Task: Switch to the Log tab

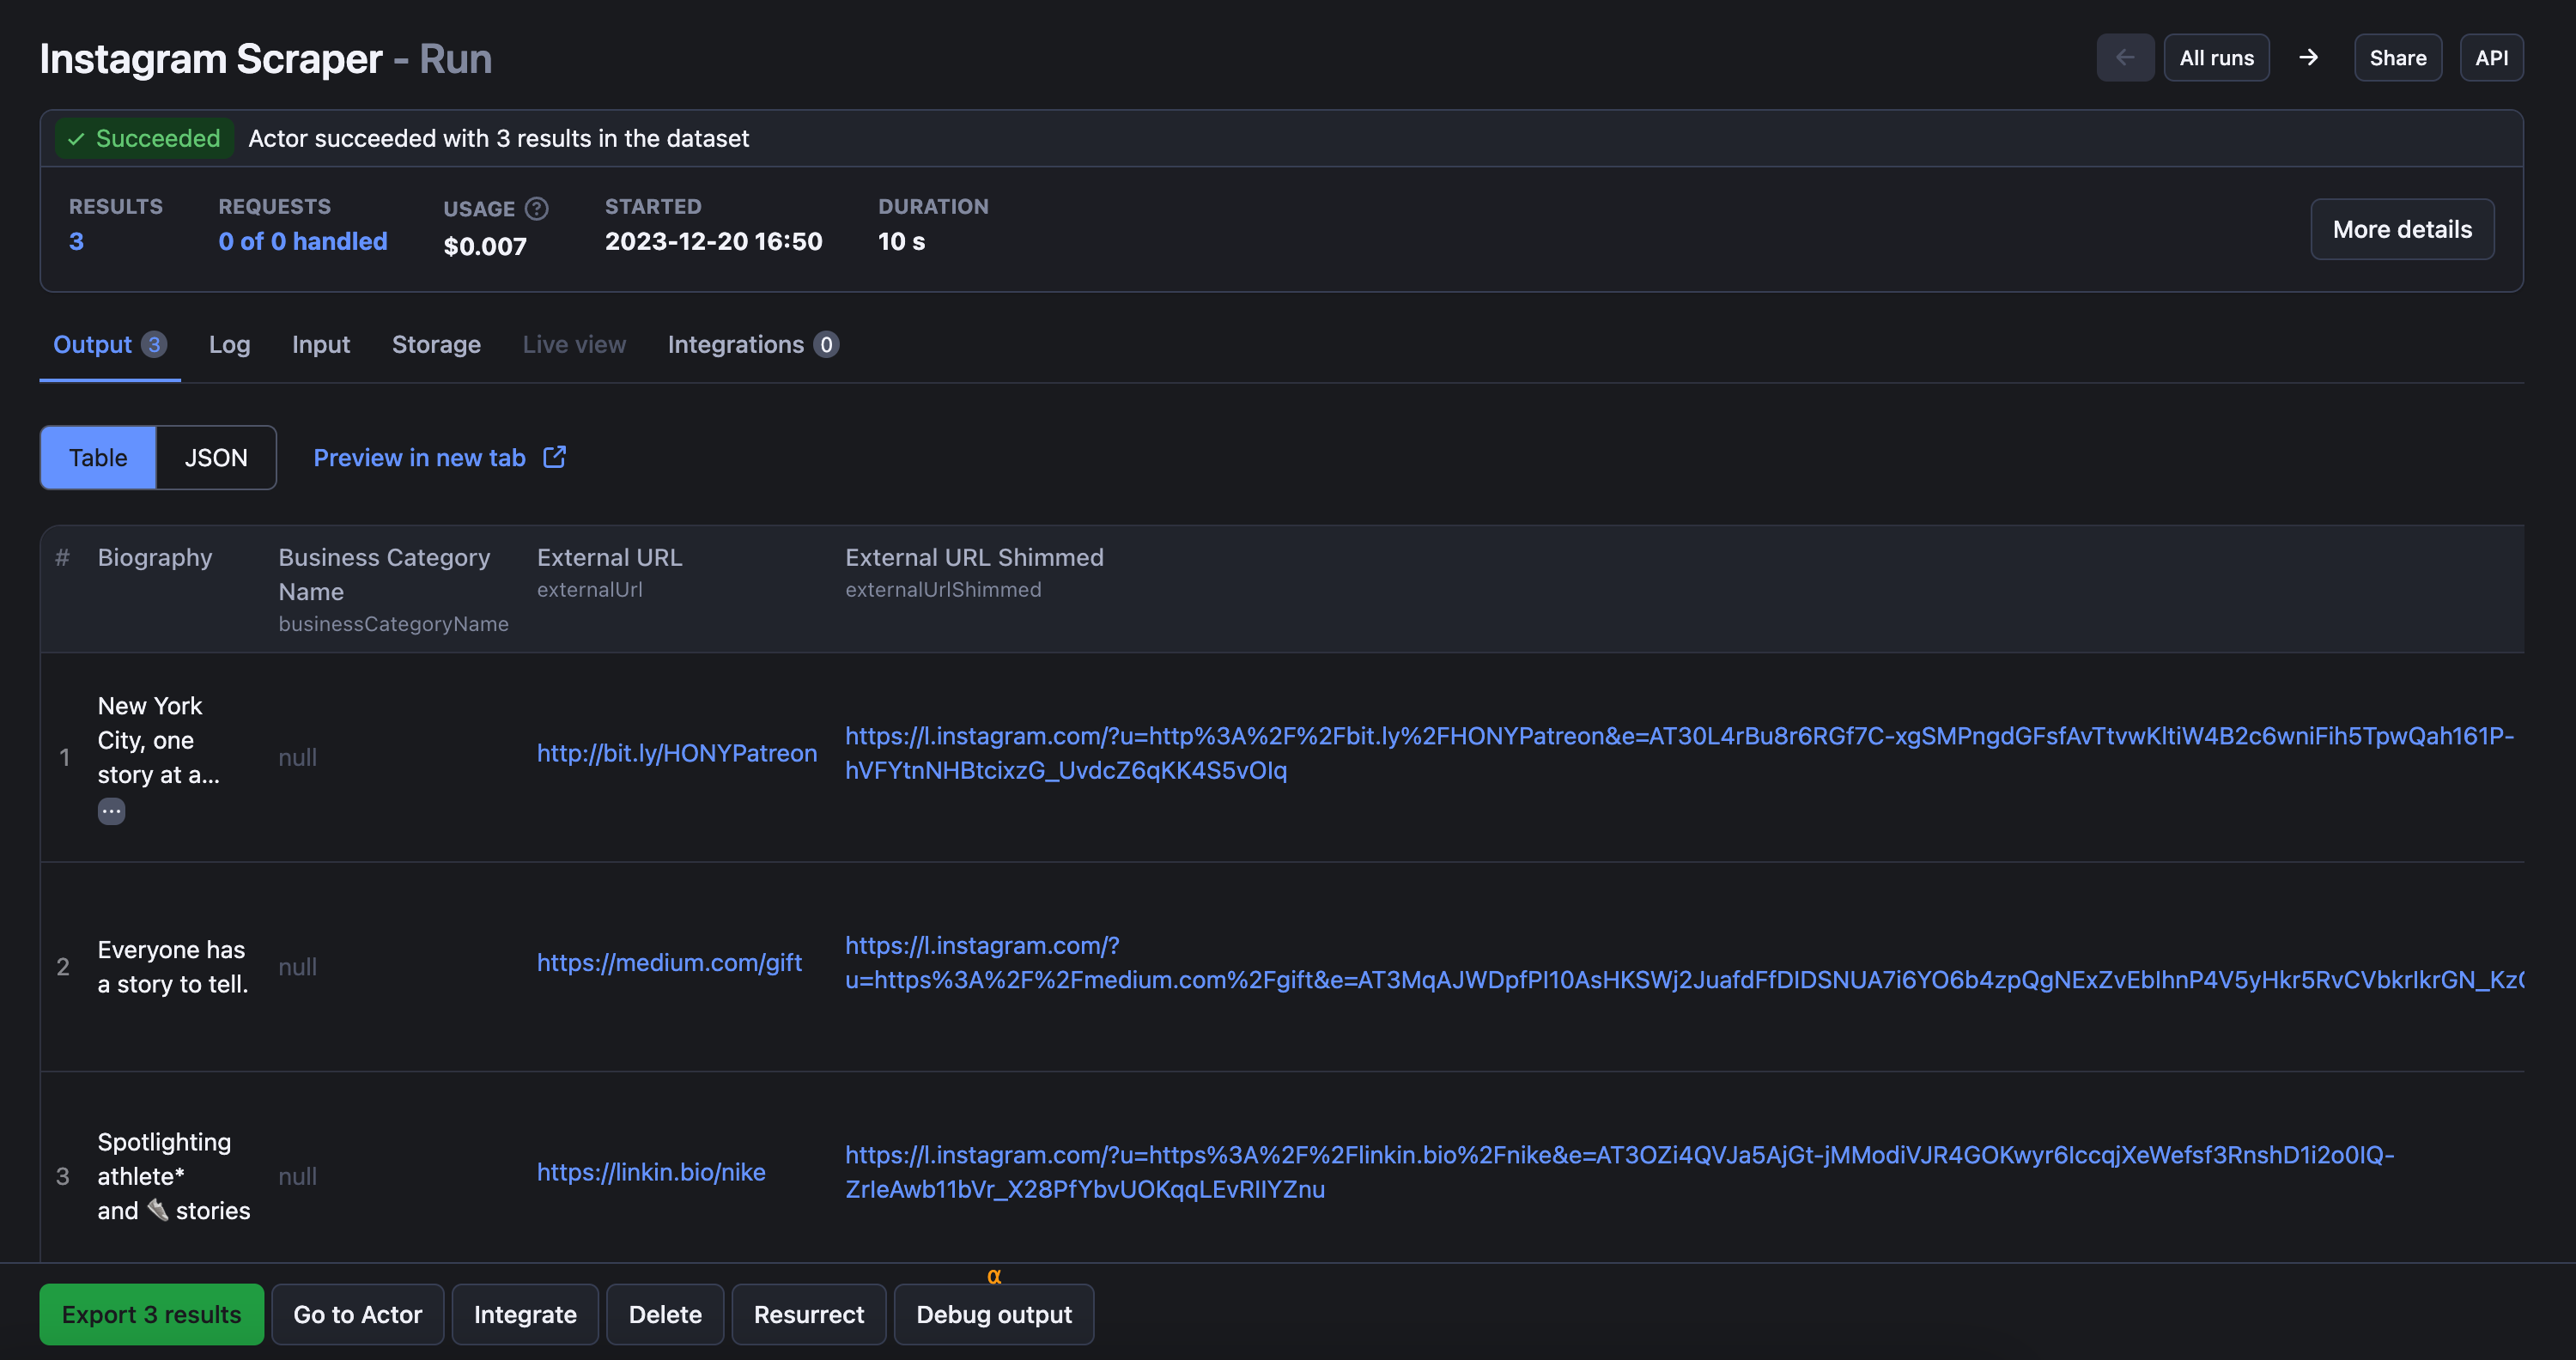Action: click(x=230, y=344)
